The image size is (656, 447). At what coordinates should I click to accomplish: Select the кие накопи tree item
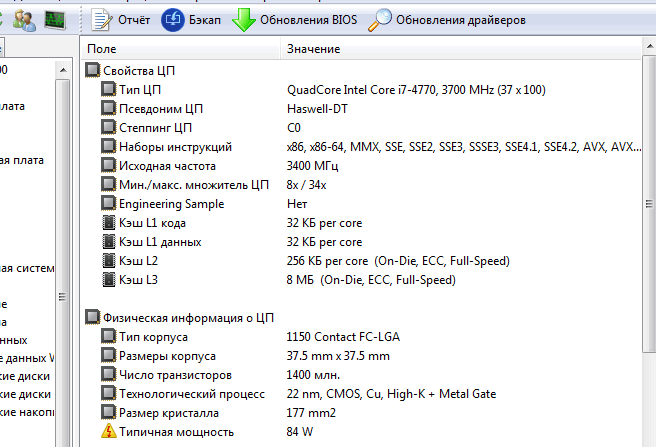click(27, 412)
